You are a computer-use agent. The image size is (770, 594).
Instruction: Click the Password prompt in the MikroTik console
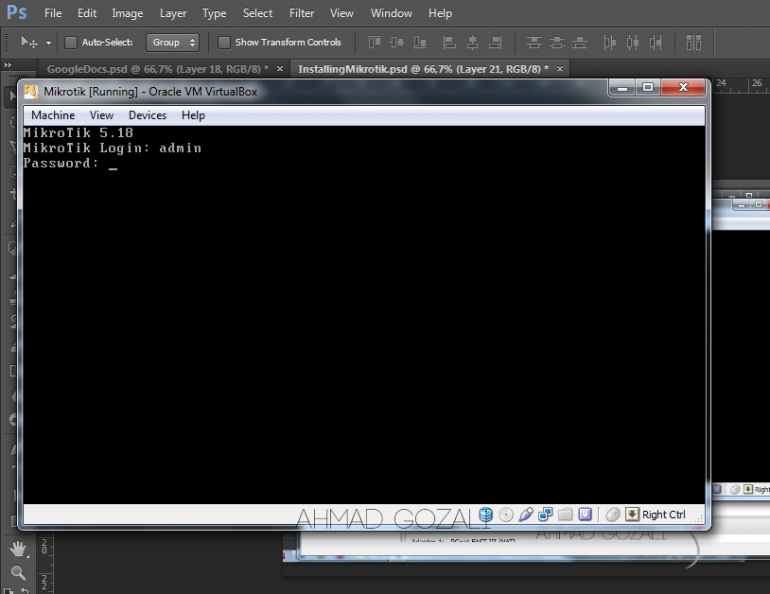(60, 164)
